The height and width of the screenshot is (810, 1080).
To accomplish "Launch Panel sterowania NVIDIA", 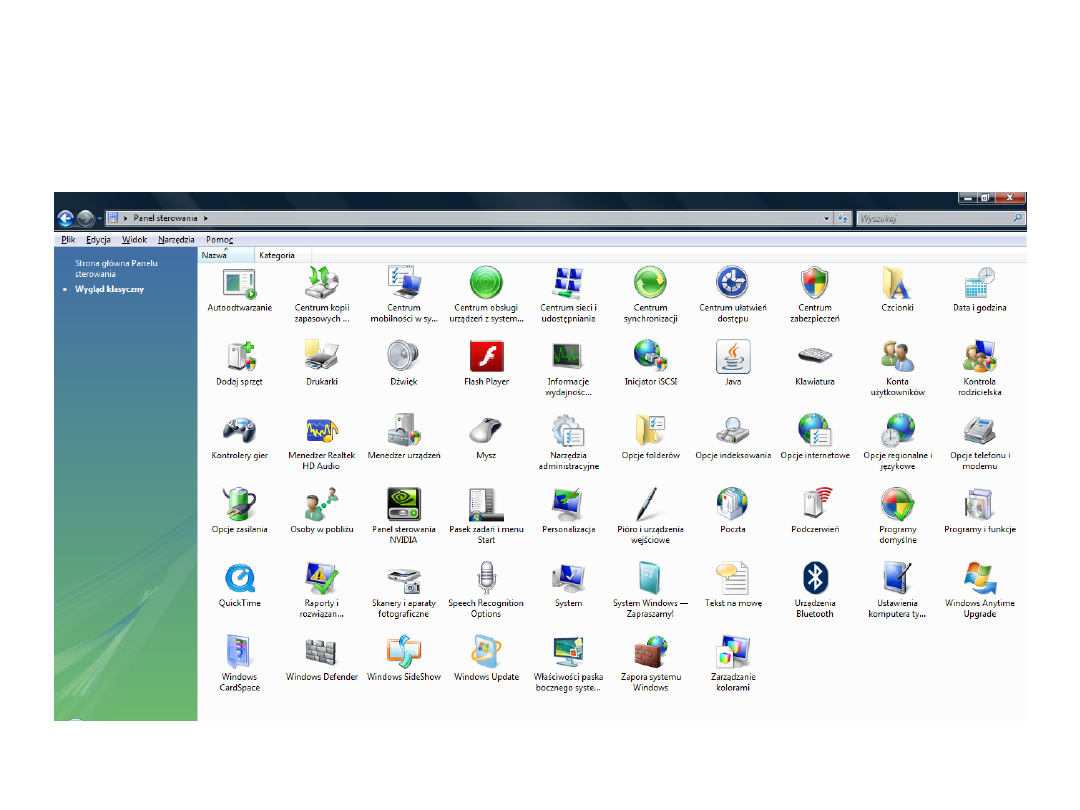I will point(404,505).
